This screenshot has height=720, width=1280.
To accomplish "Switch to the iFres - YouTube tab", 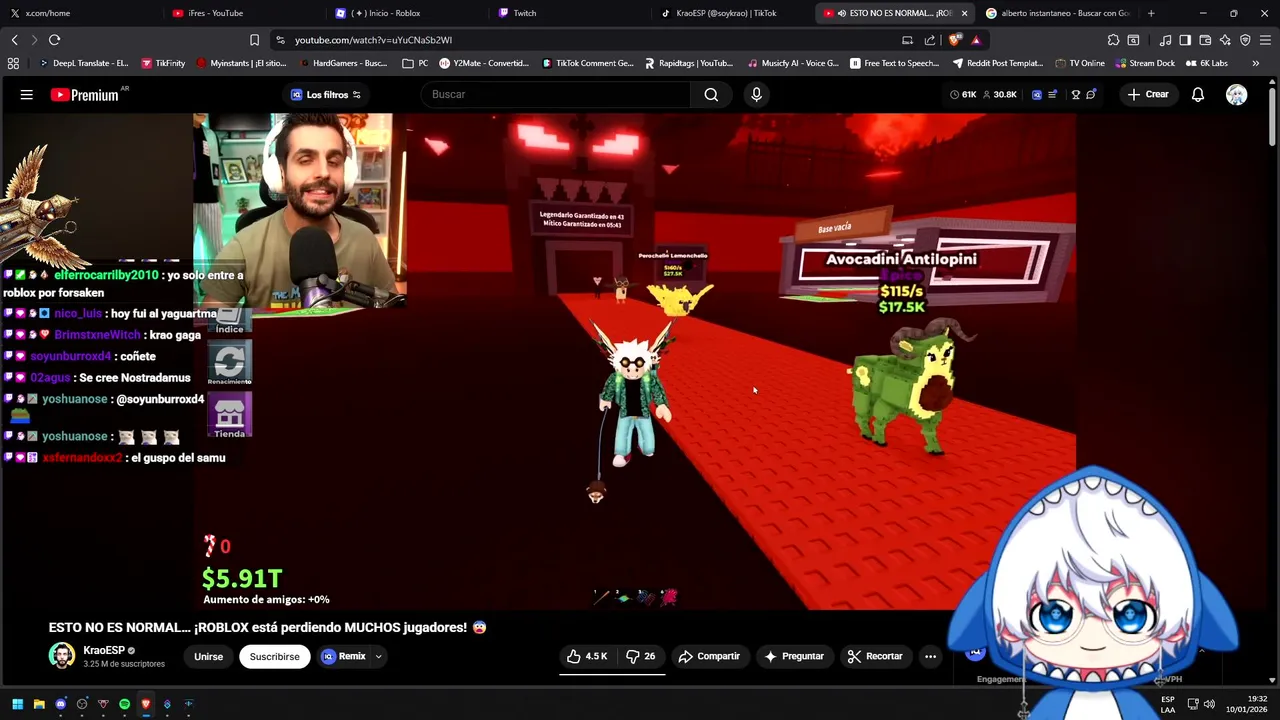I will pyautogui.click(x=245, y=13).
